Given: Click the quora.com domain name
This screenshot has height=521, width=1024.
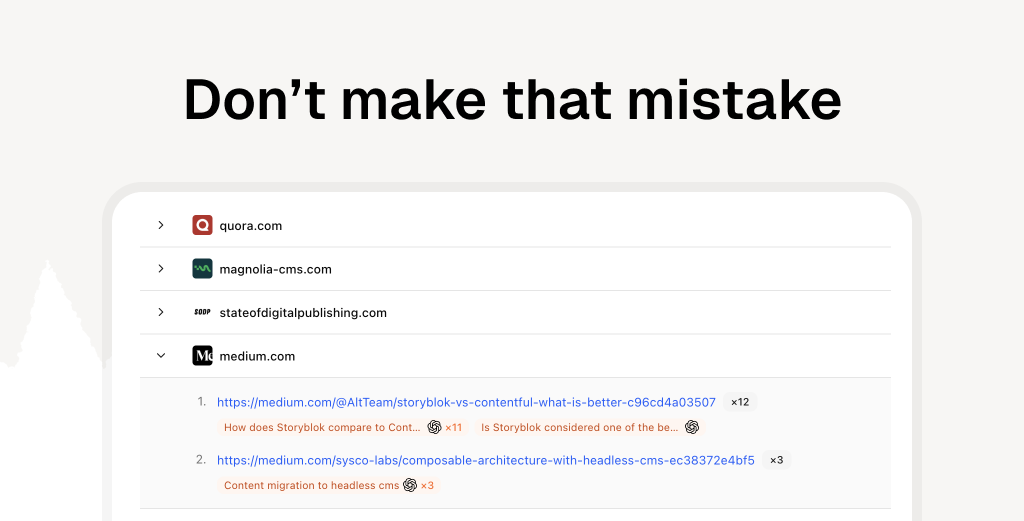Looking at the screenshot, I should pos(251,226).
